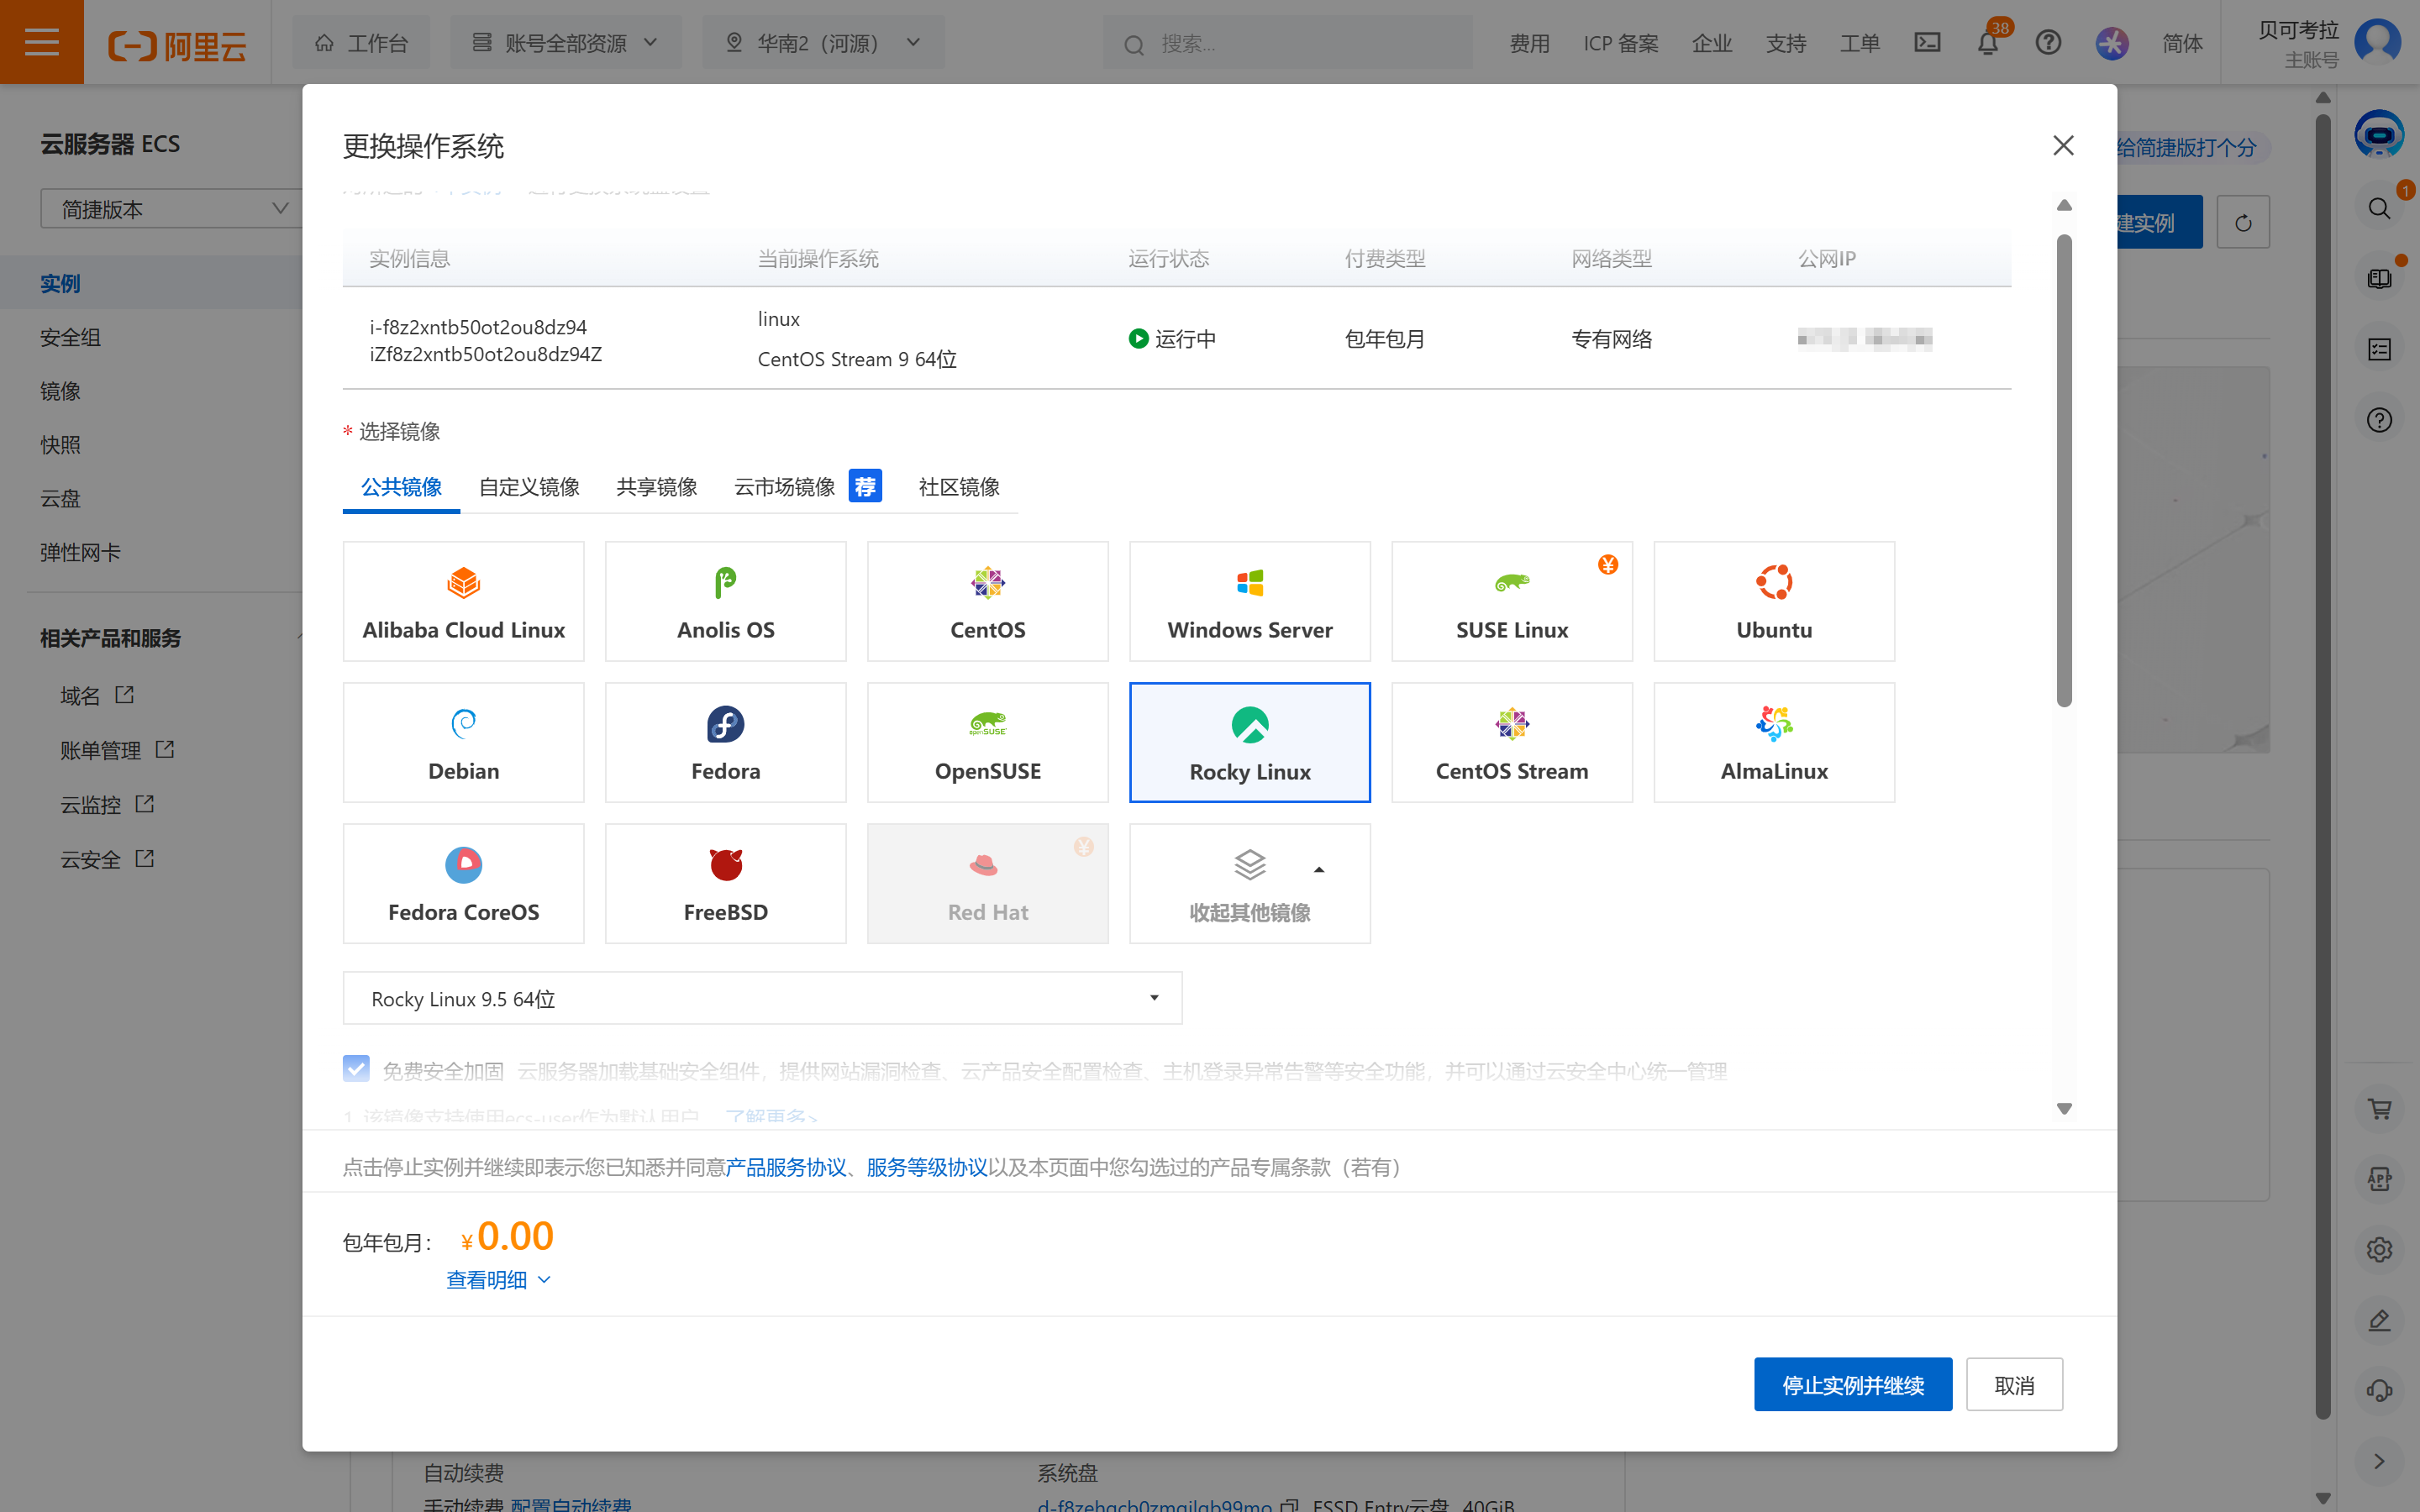Pick the Windows Server image tile

click(x=1249, y=601)
